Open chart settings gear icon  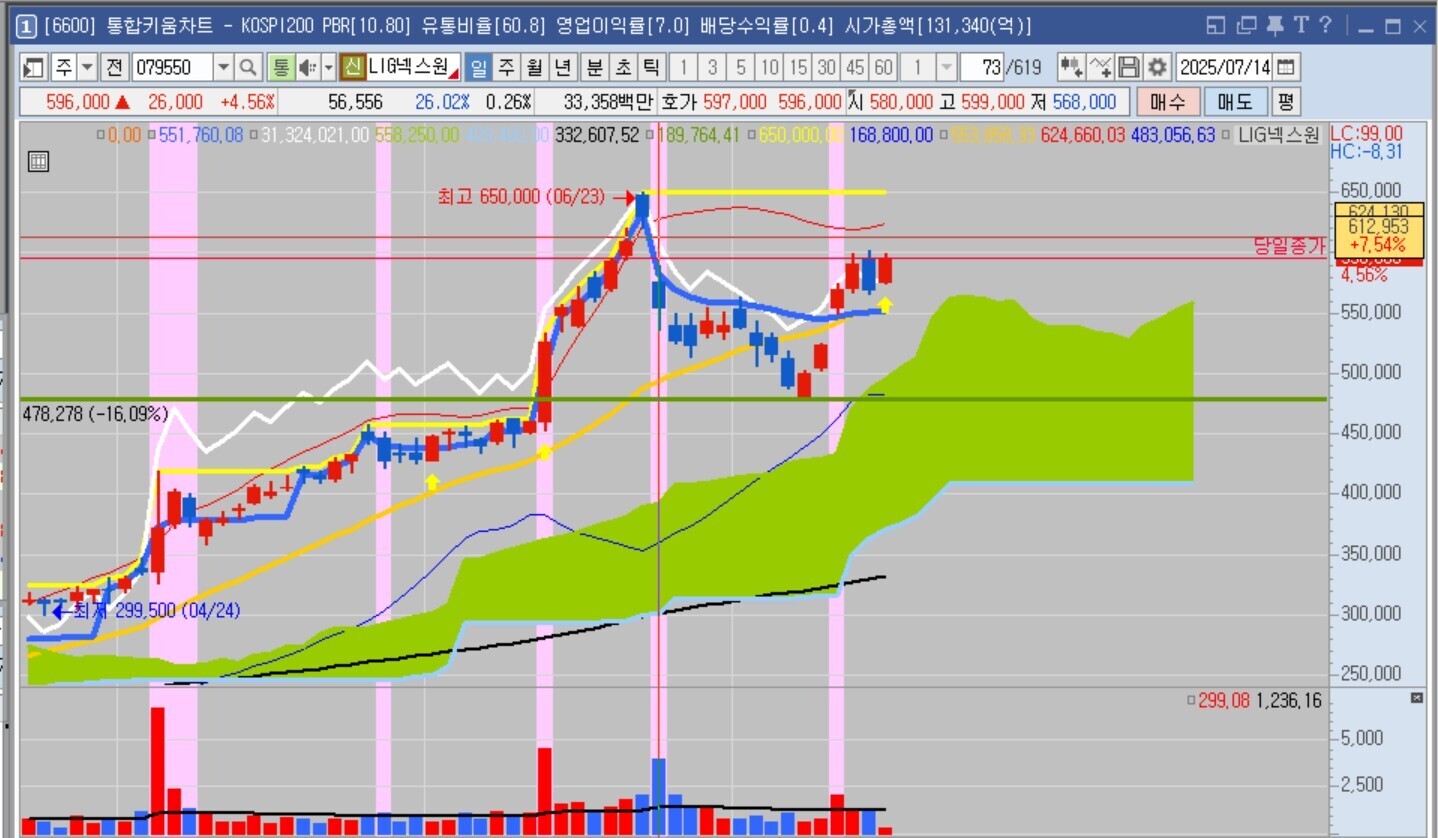tap(1157, 68)
